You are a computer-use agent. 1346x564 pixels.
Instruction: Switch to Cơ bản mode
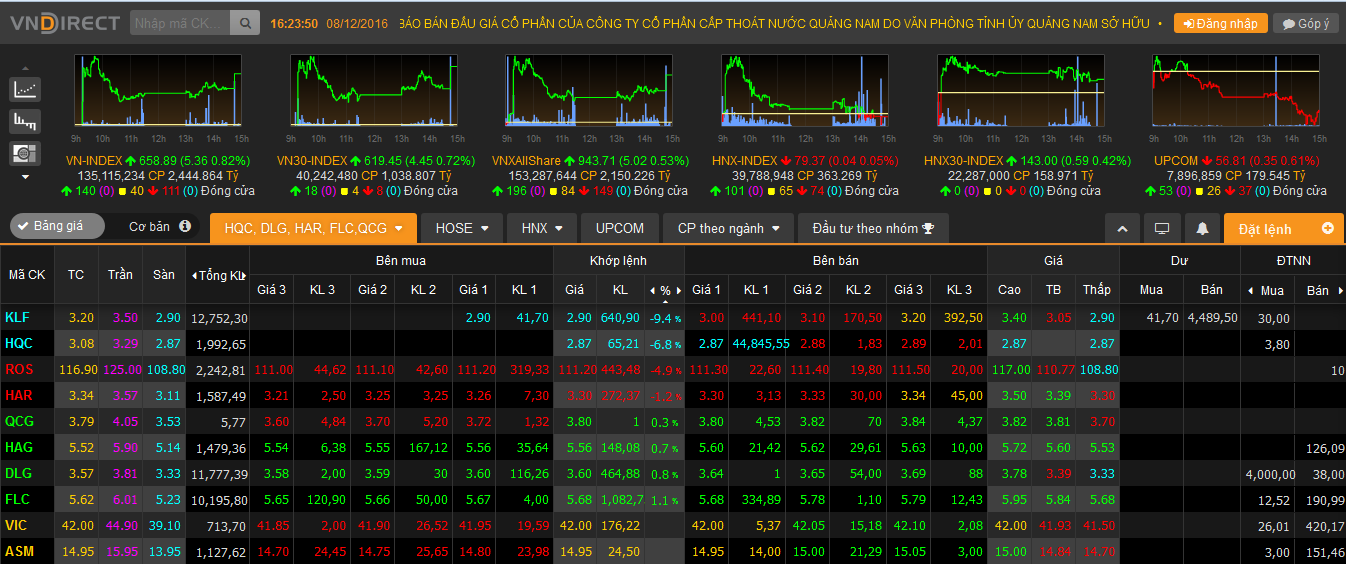(x=150, y=227)
